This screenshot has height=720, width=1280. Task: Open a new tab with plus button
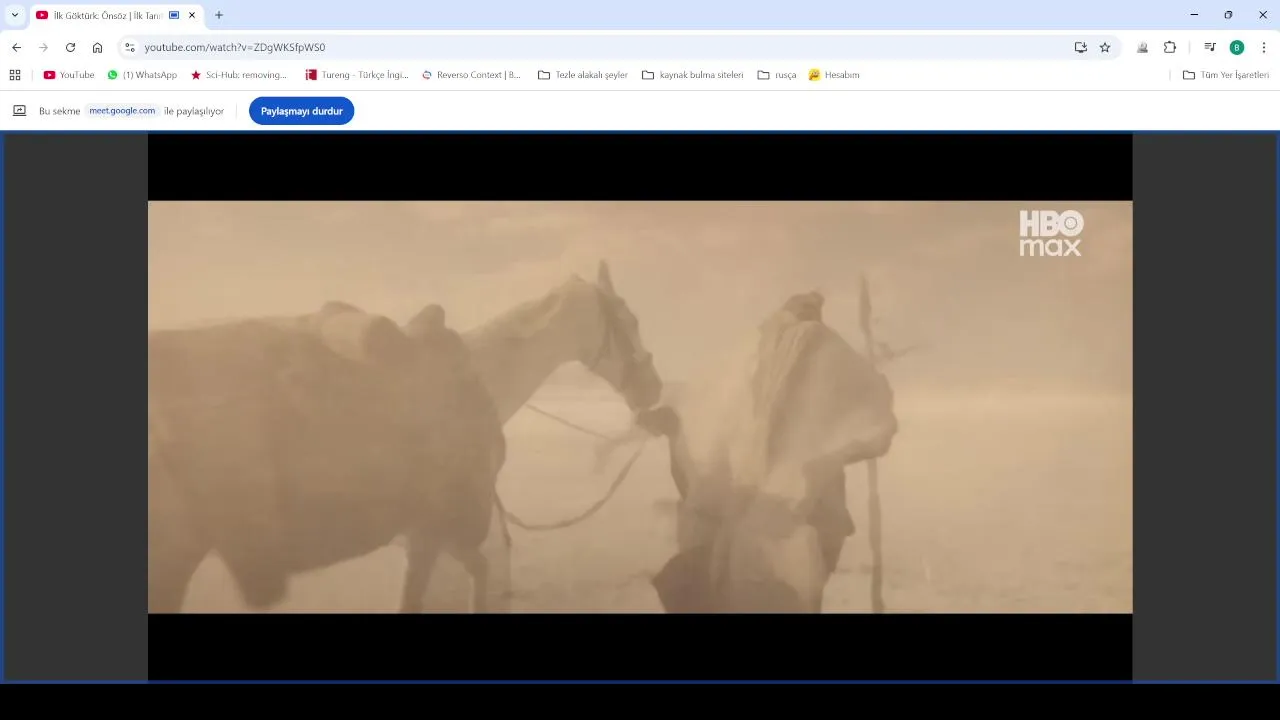[219, 15]
